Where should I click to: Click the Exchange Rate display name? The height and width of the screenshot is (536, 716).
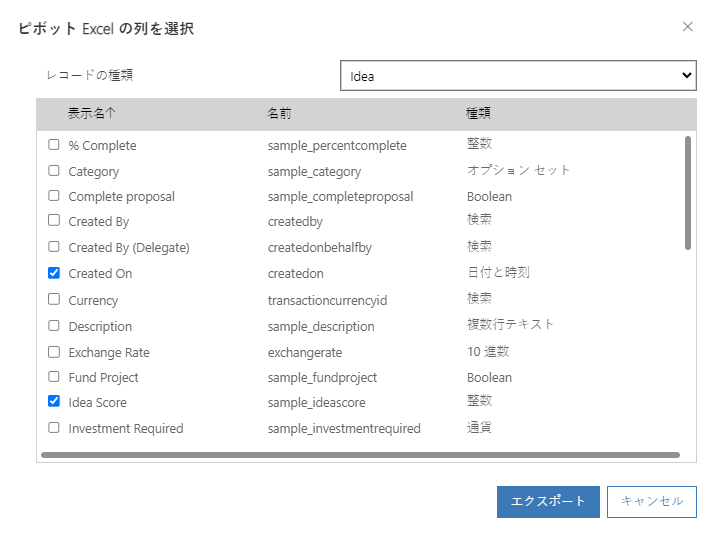click(109, 352)
